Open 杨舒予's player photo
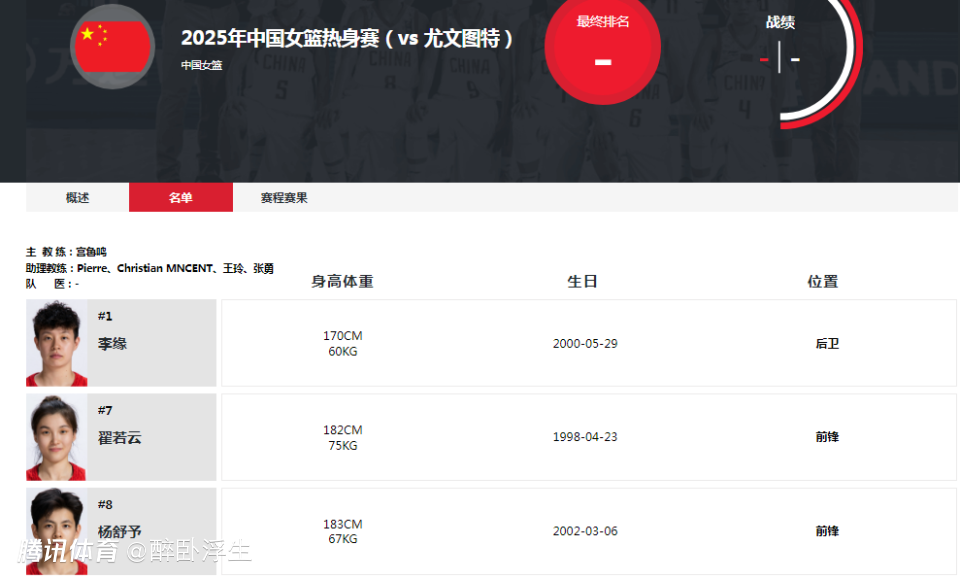 tap(57, 530)
